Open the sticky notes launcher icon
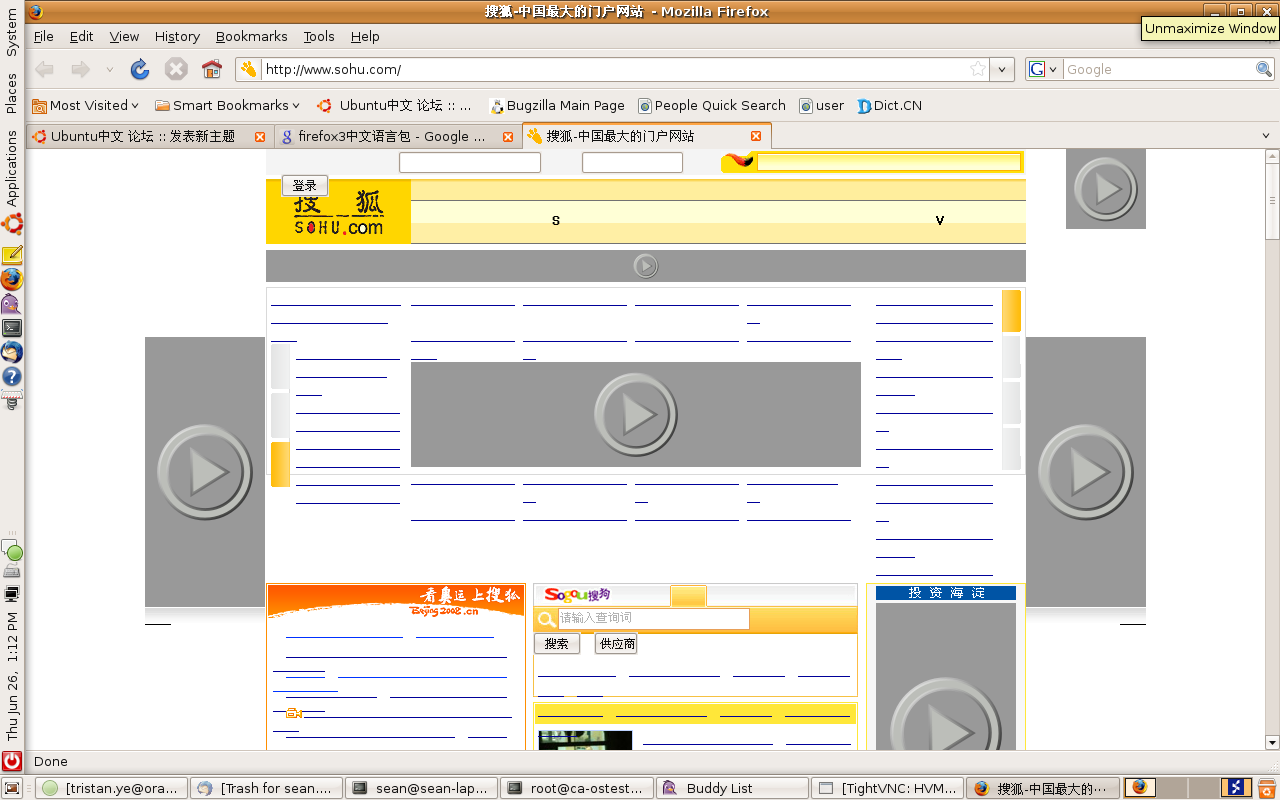This screenshot has height=800, width=1280. click(12, 255)
